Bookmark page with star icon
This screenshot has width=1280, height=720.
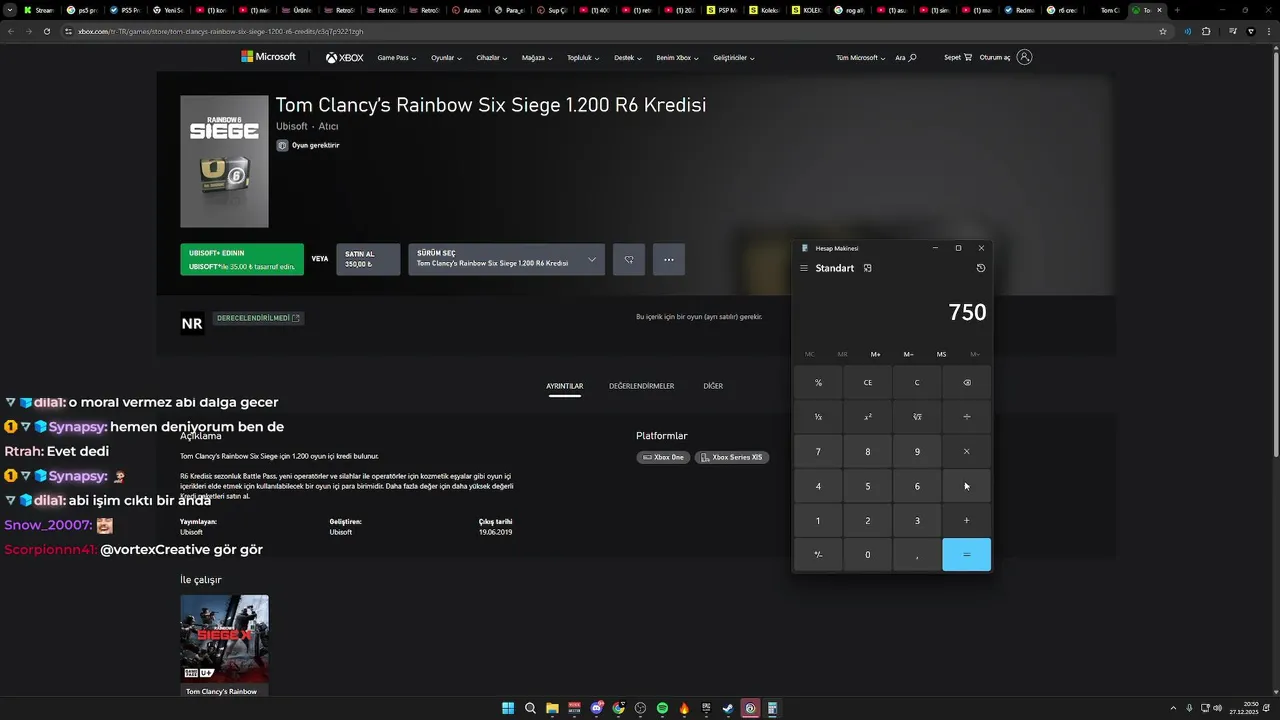[x=1162, y=31]
